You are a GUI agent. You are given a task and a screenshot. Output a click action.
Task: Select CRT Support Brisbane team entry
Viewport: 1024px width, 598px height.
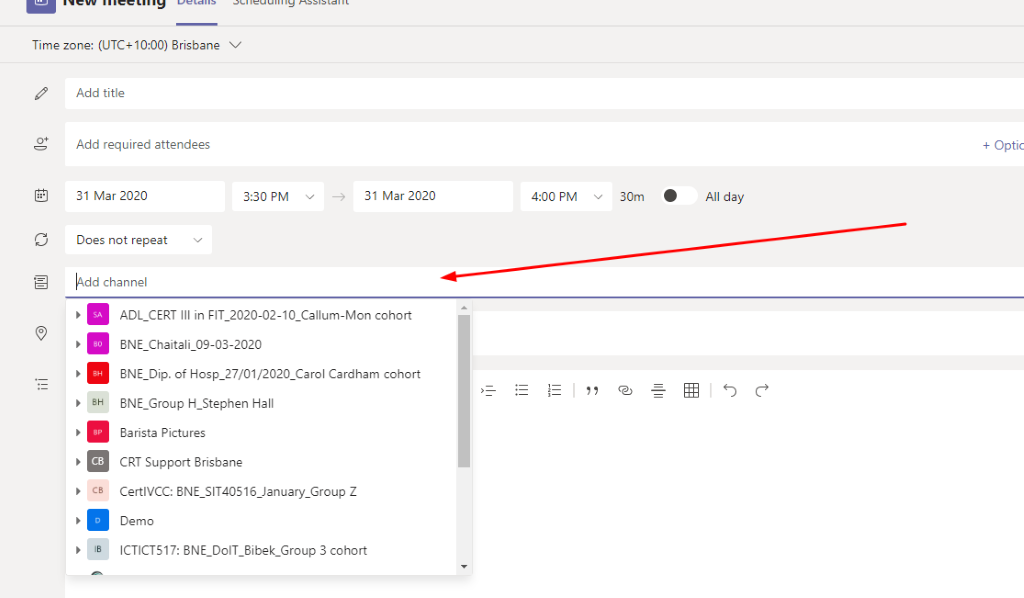click(262, 462)
